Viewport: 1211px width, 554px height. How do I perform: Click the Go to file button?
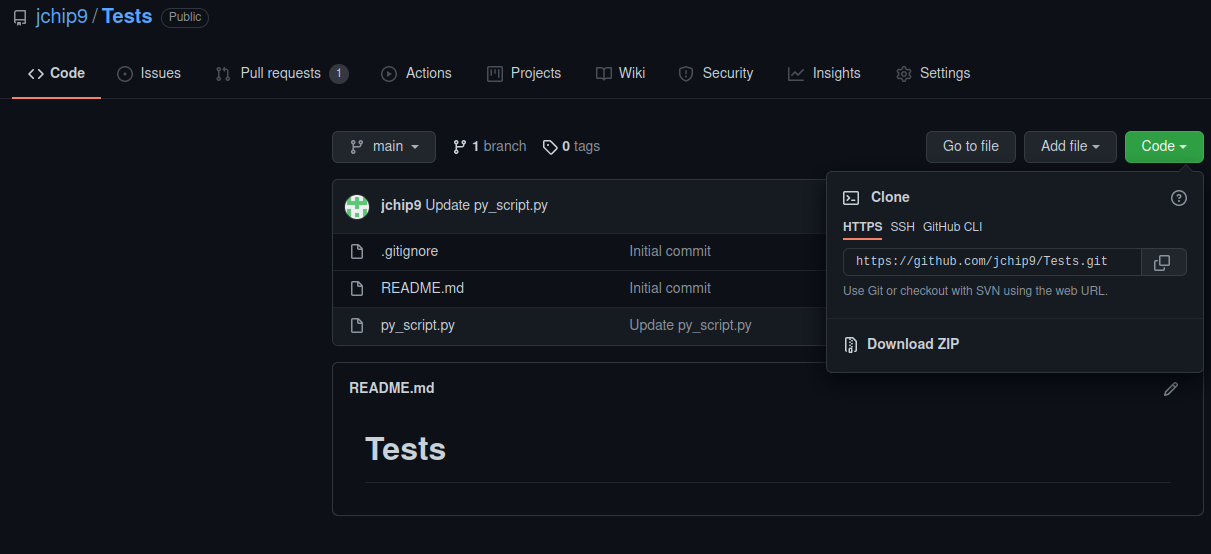coord(970,146)
